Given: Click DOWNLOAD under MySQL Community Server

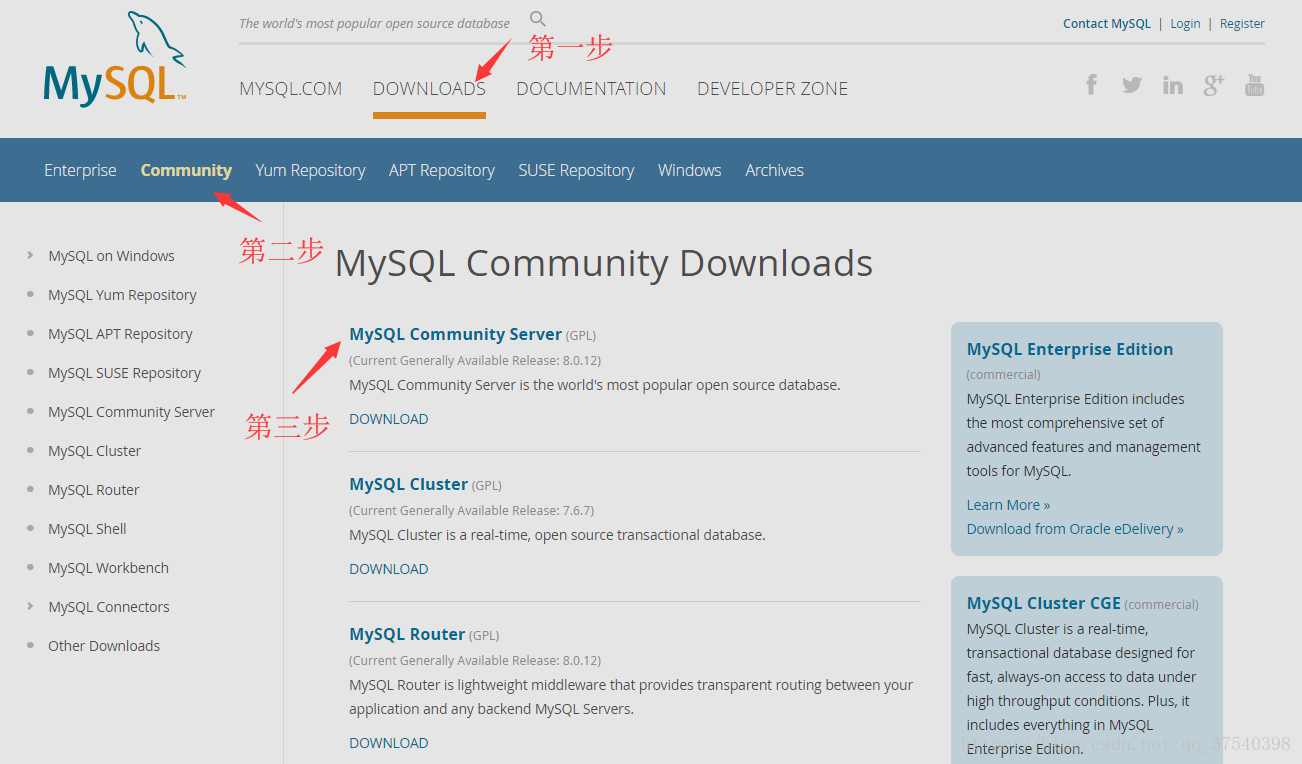Looking at the screenshot, I should pos(388,419).
